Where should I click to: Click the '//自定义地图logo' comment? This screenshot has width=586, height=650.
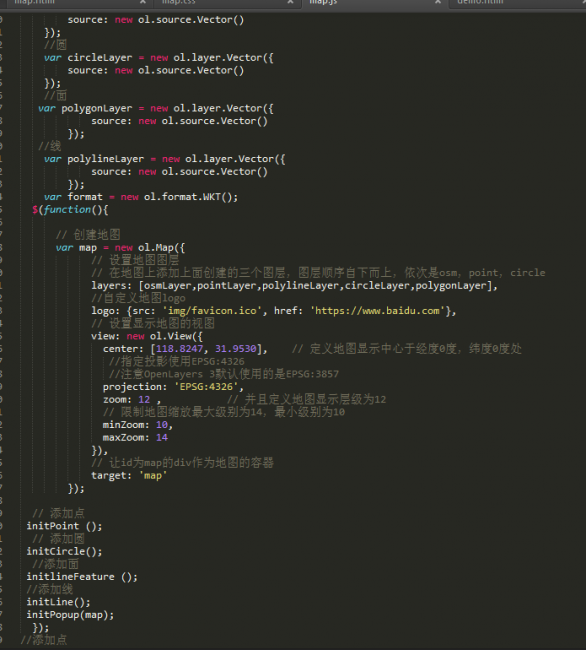(138, 298)
